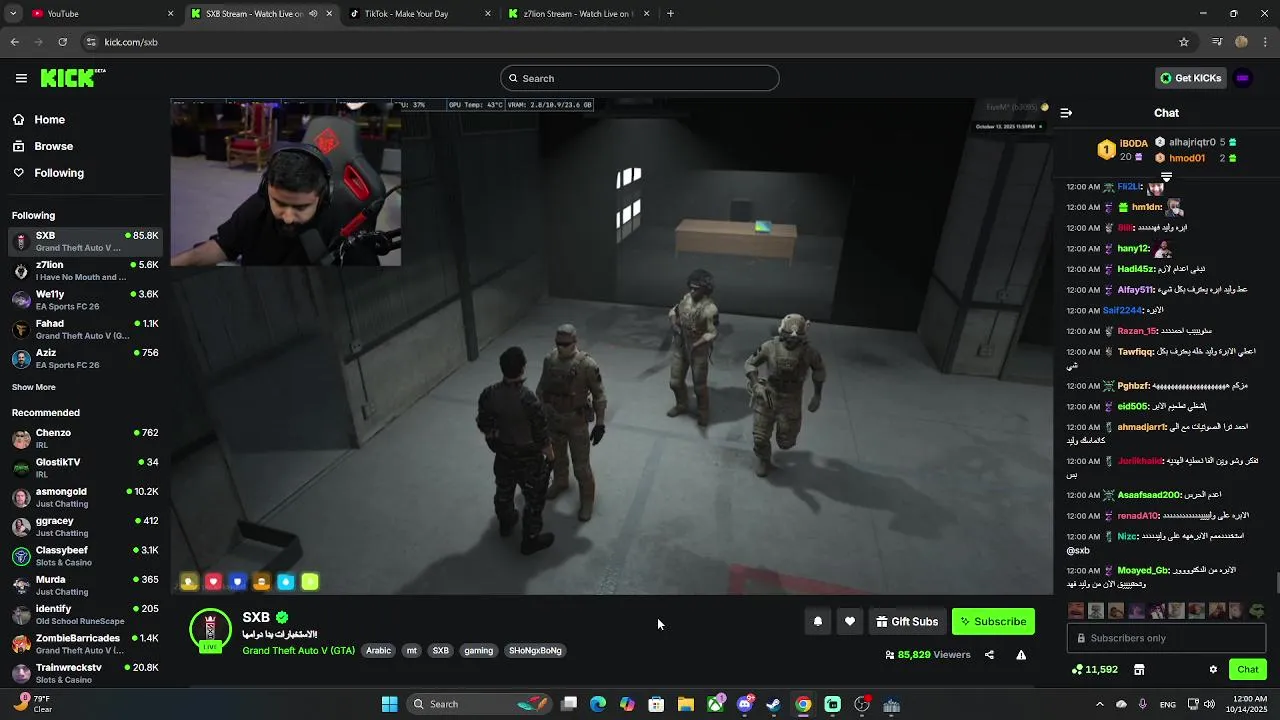Go back with browser back arrow
Screen dimensions: 1280x720
tap(14, 42)
